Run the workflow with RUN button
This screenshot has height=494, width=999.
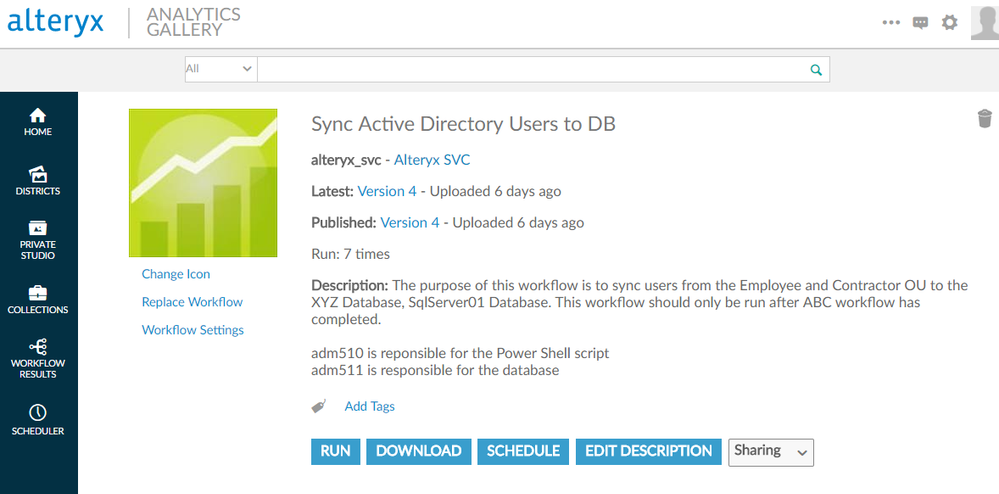335,451
